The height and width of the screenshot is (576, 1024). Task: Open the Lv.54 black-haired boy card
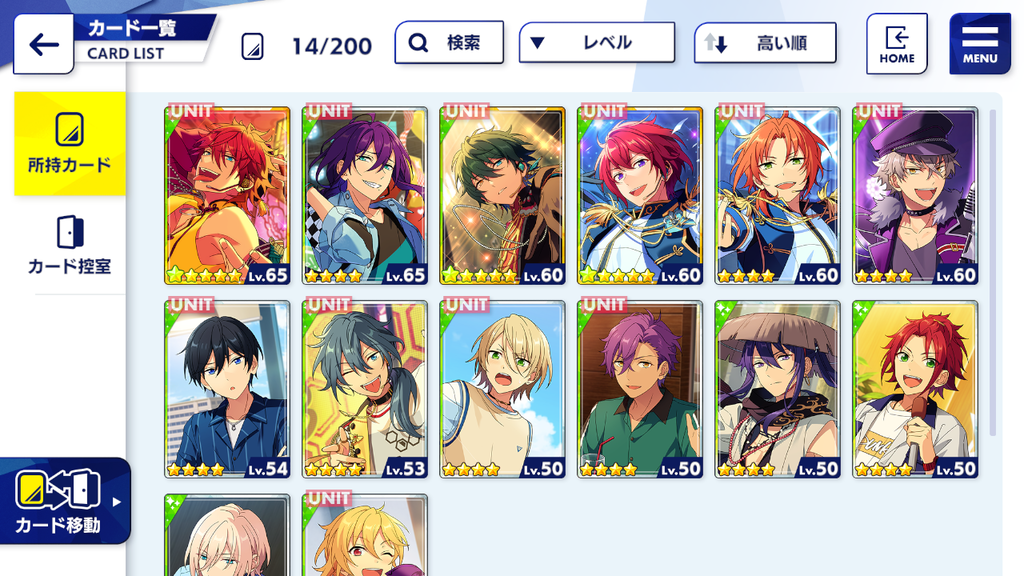[x=227, y=389]
